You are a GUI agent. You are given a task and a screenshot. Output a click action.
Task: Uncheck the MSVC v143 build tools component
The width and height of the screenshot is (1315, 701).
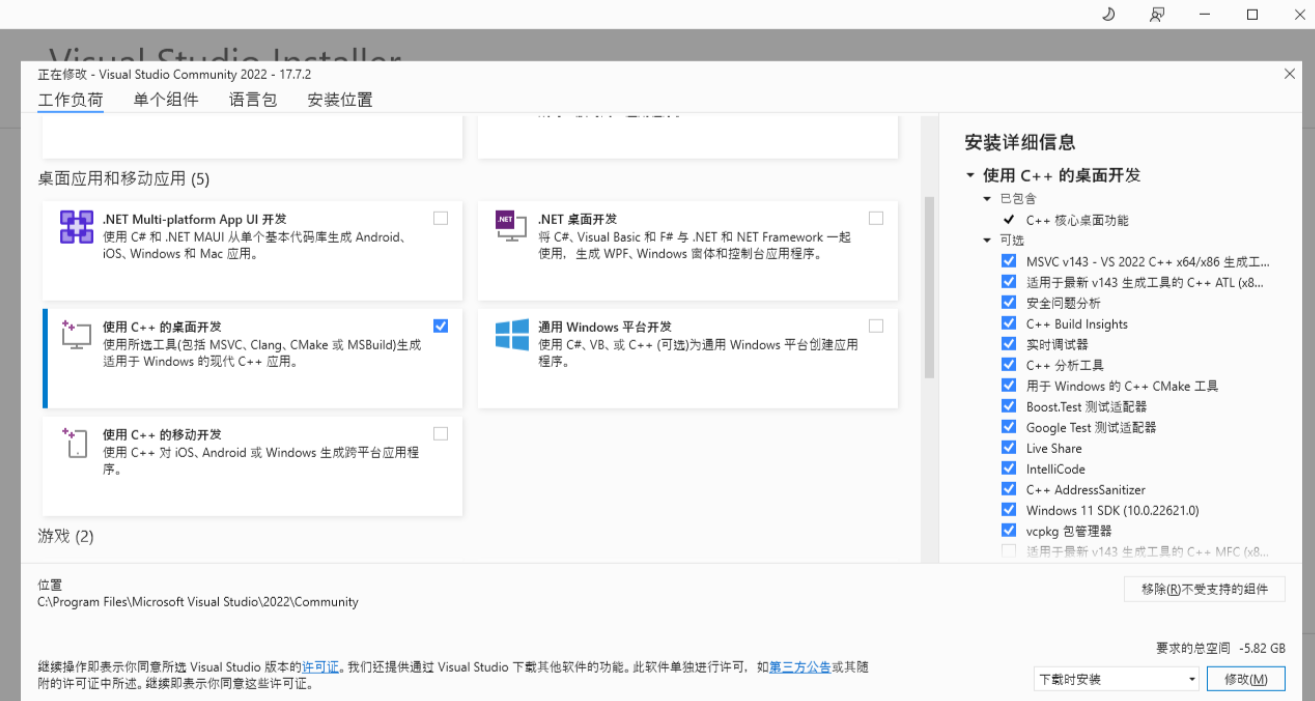coord(1008,261)
